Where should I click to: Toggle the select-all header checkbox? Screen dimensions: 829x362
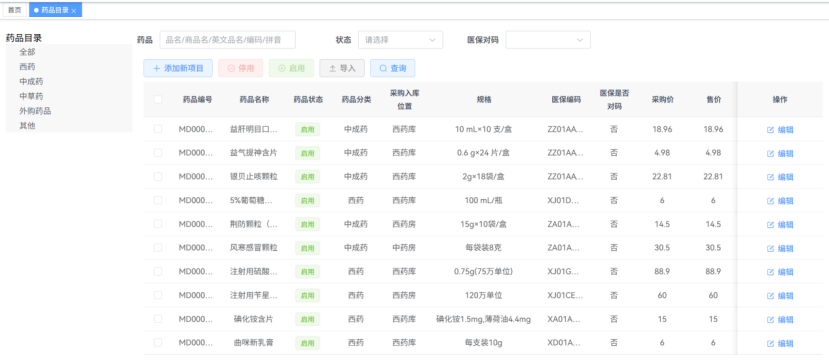click(158, 99)
